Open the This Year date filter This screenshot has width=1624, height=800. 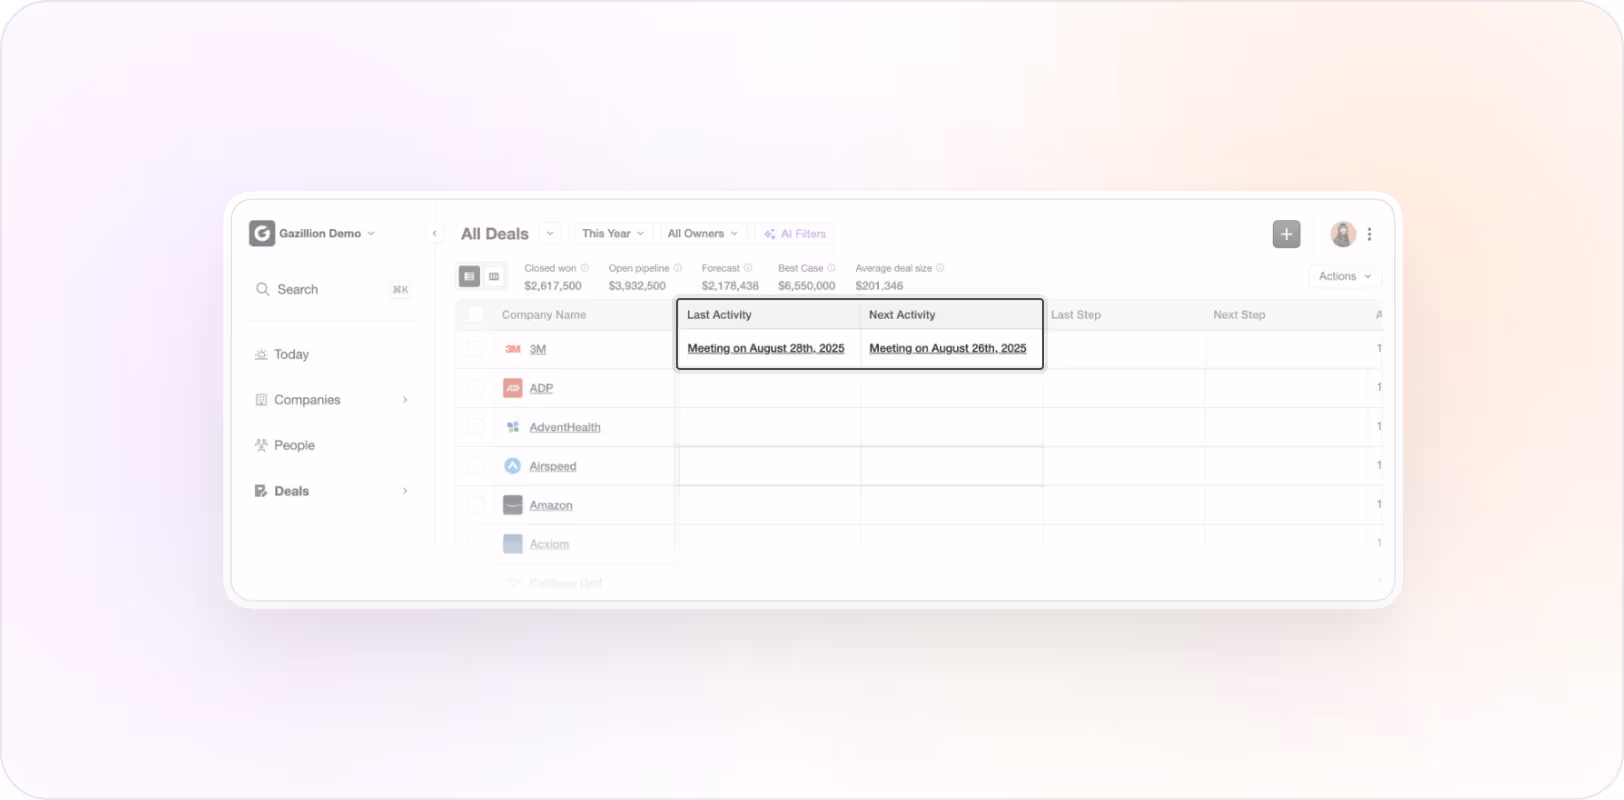613,233
